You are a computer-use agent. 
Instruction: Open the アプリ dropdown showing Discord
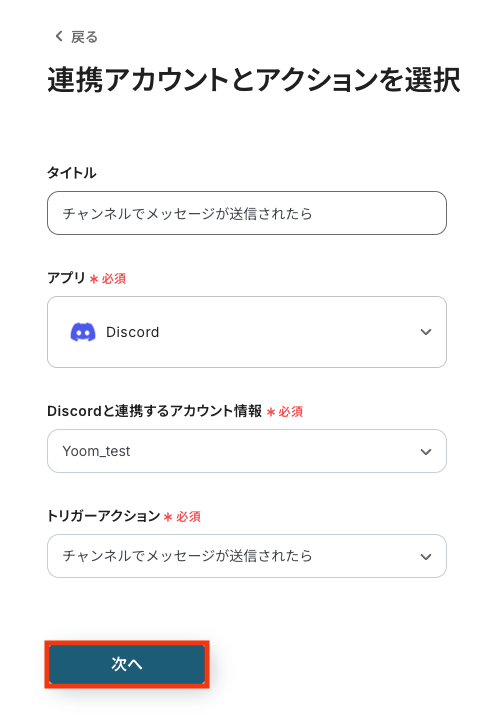click(247, 332)
